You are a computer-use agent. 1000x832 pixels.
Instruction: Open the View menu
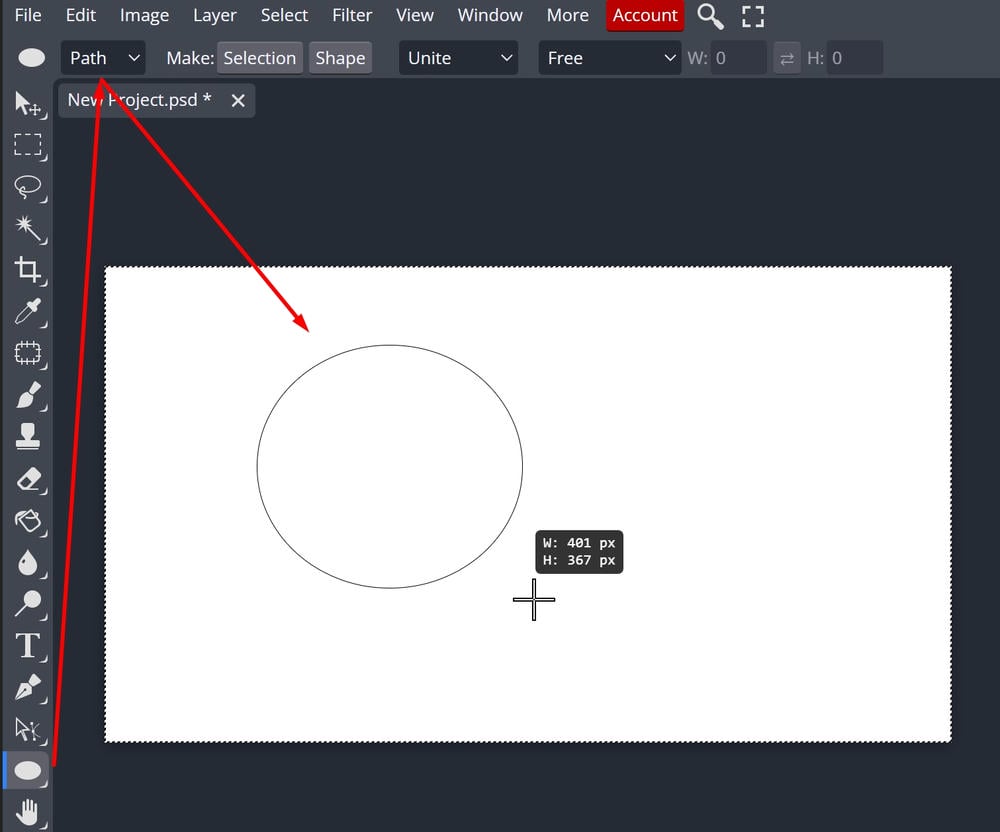click(415, 15)
